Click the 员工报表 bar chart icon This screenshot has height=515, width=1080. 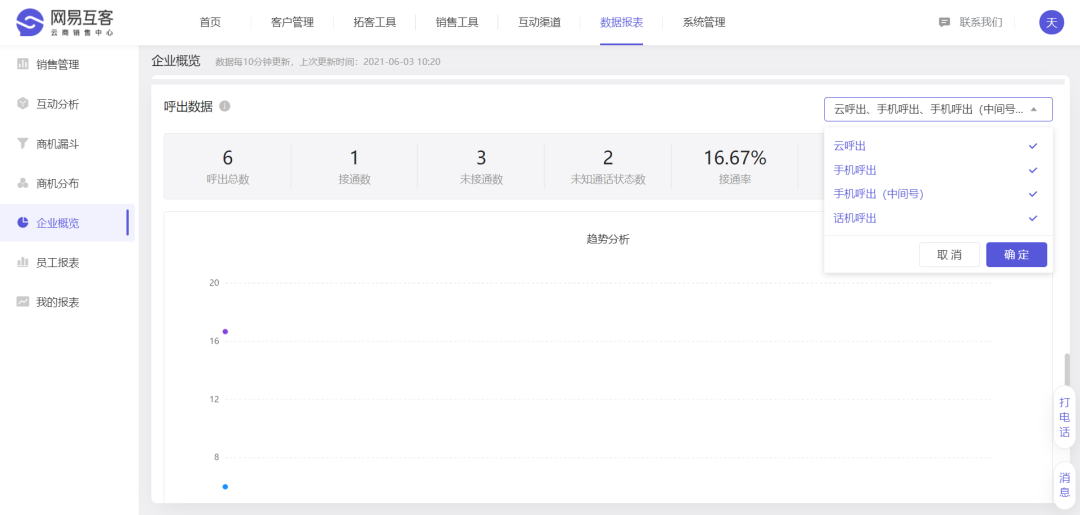[23, 263]
